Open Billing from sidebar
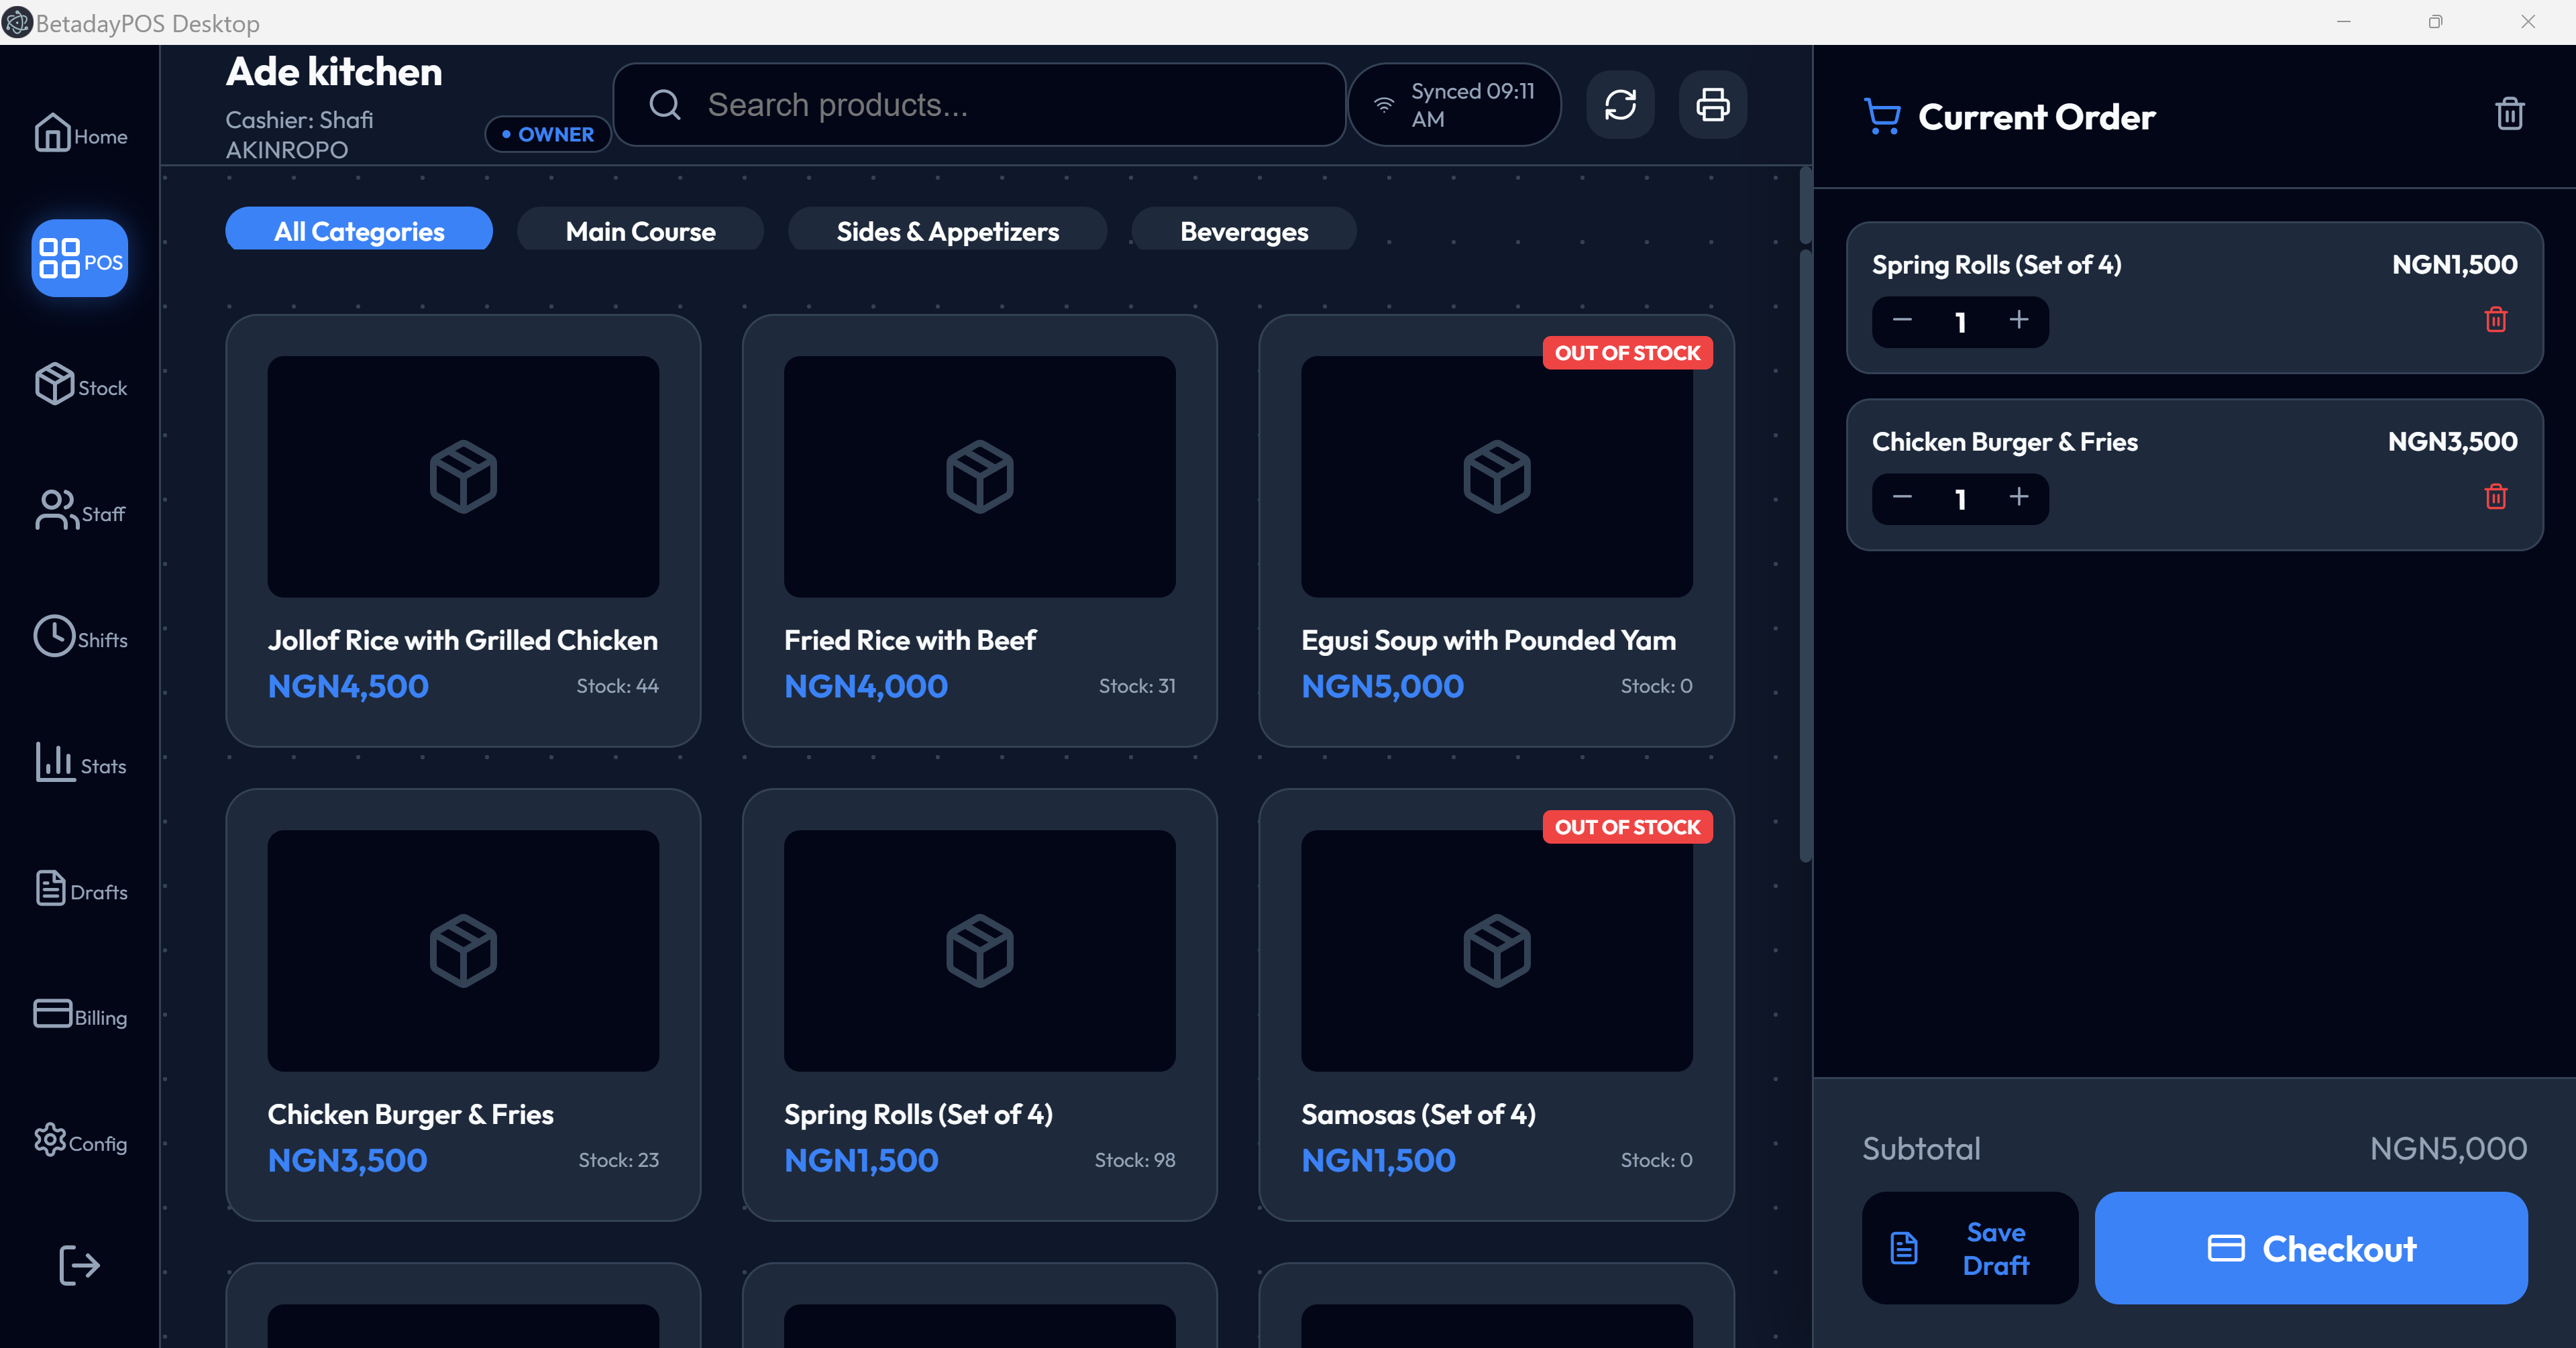Viewport: 2576px width, 1348px height. tap(80, 1015)
